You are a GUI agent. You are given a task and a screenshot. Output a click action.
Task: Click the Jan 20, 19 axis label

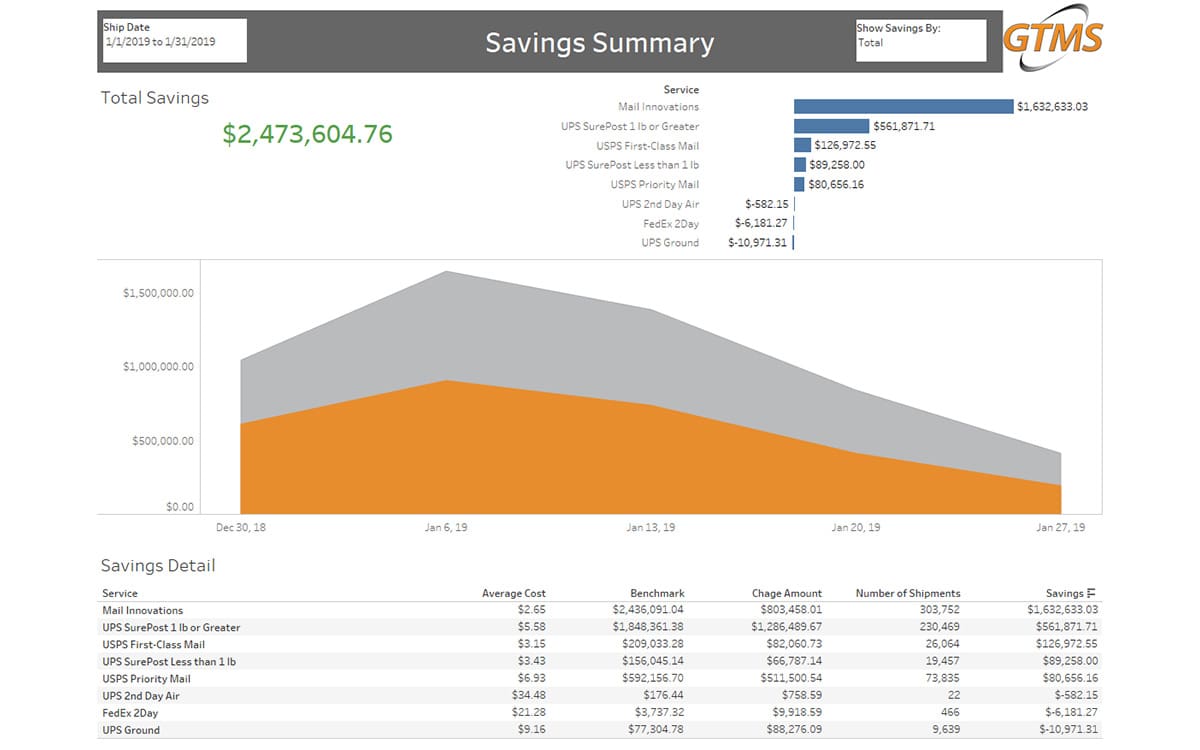click(x=856, y=527)
